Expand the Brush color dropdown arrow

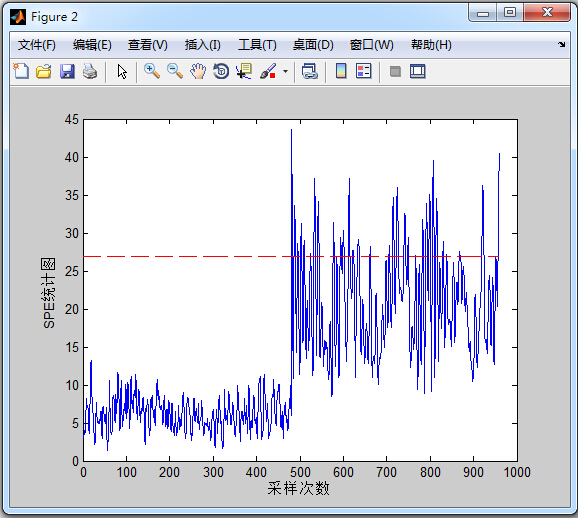tap(285, 72)
